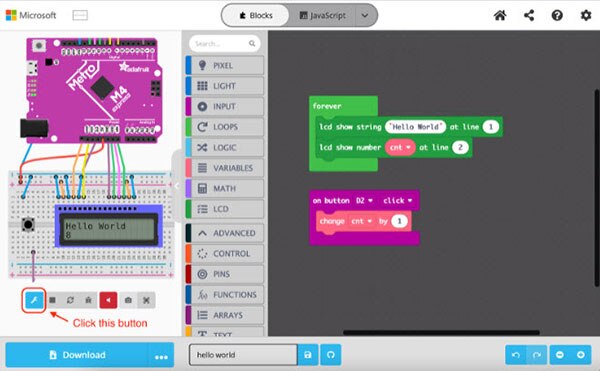Open the cnt variable dropdown in lcd show number
This screenshot has height=371, width=600.
(400, 147)
